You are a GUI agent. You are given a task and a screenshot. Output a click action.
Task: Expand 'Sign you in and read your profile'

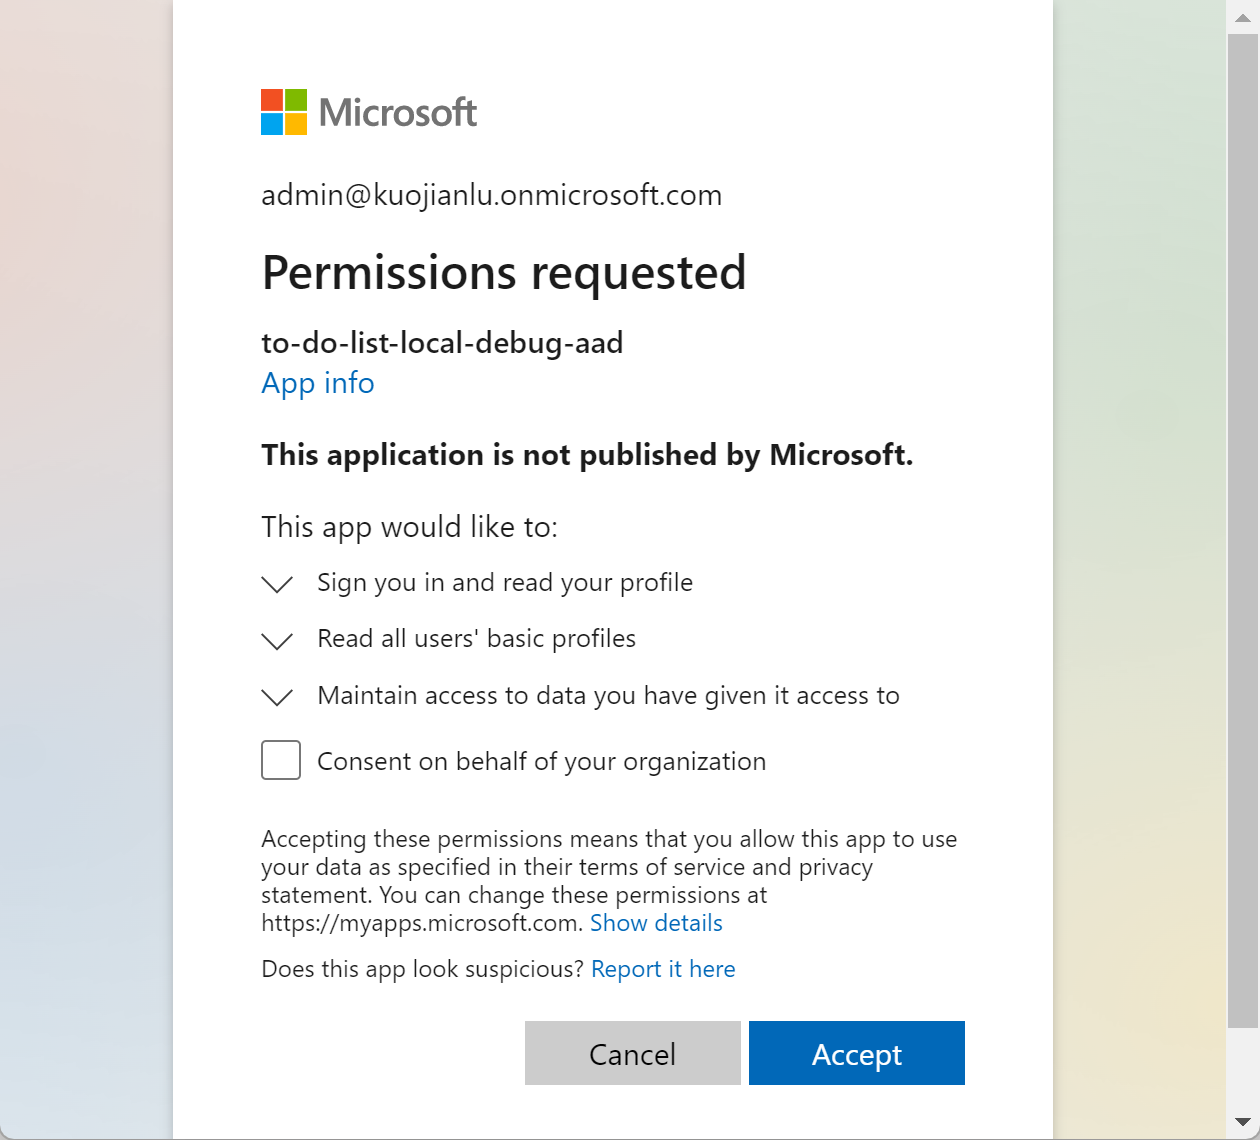pyautogui.click(x=277, y=584)
